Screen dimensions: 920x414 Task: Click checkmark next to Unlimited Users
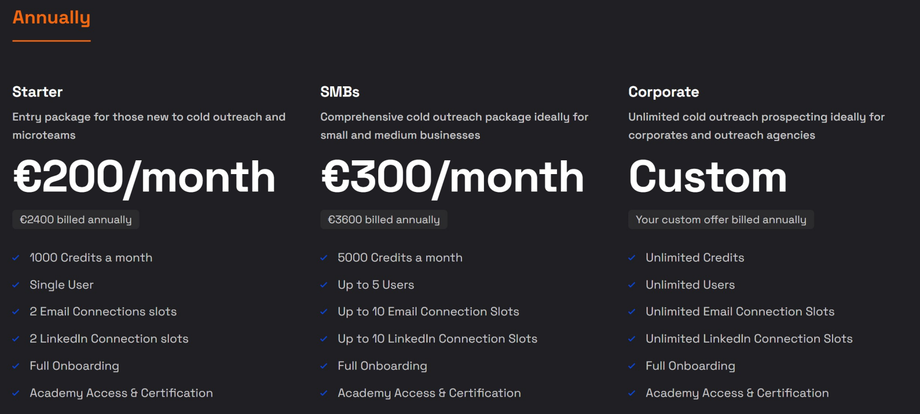click(x=632, y=285)
